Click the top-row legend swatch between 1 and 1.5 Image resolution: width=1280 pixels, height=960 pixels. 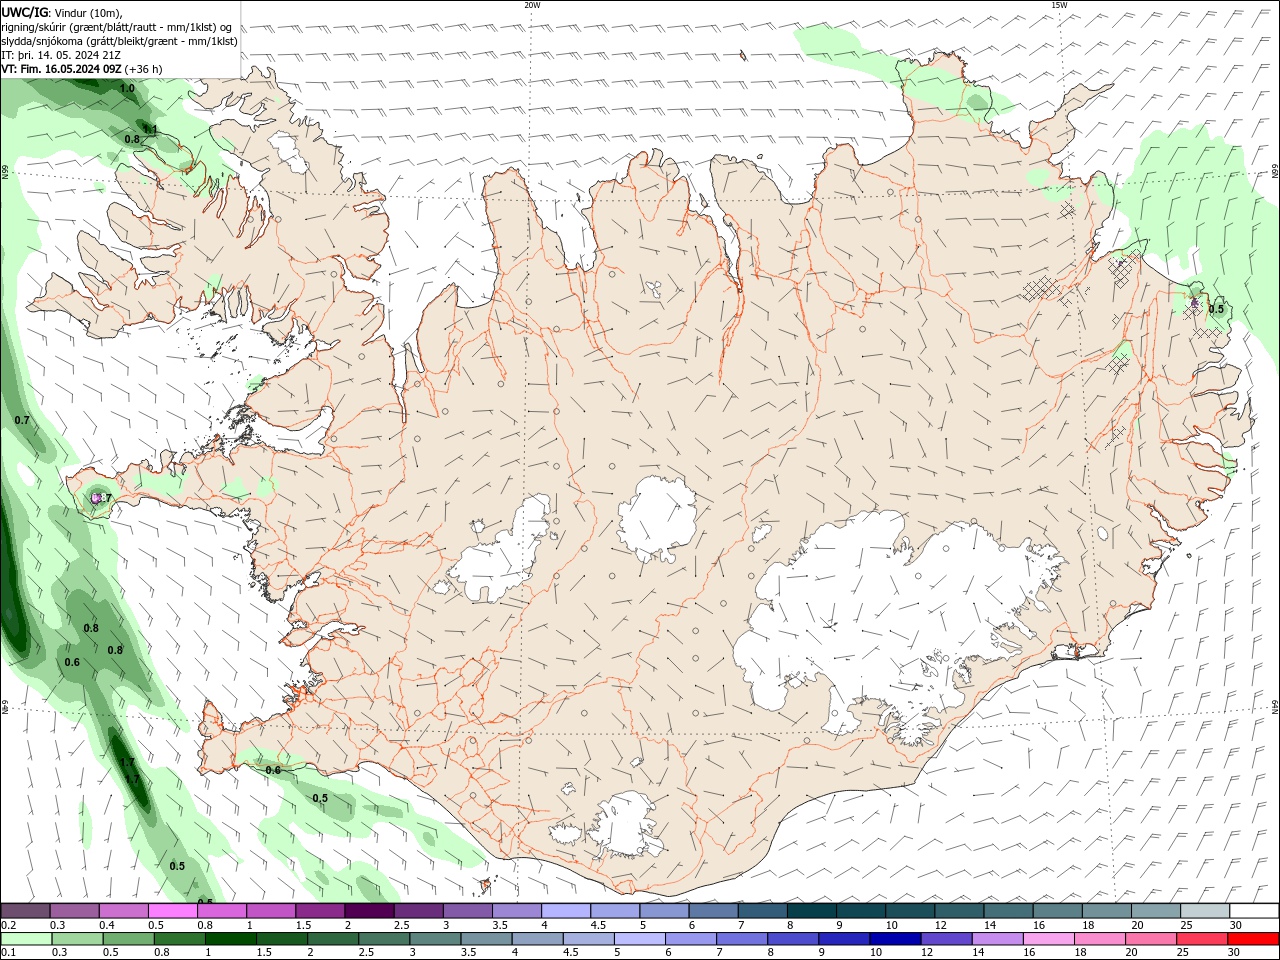(x=271, y=911)
